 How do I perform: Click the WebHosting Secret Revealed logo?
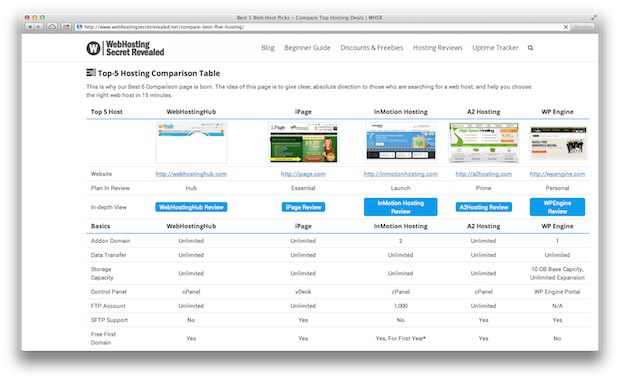coord(125,48)
